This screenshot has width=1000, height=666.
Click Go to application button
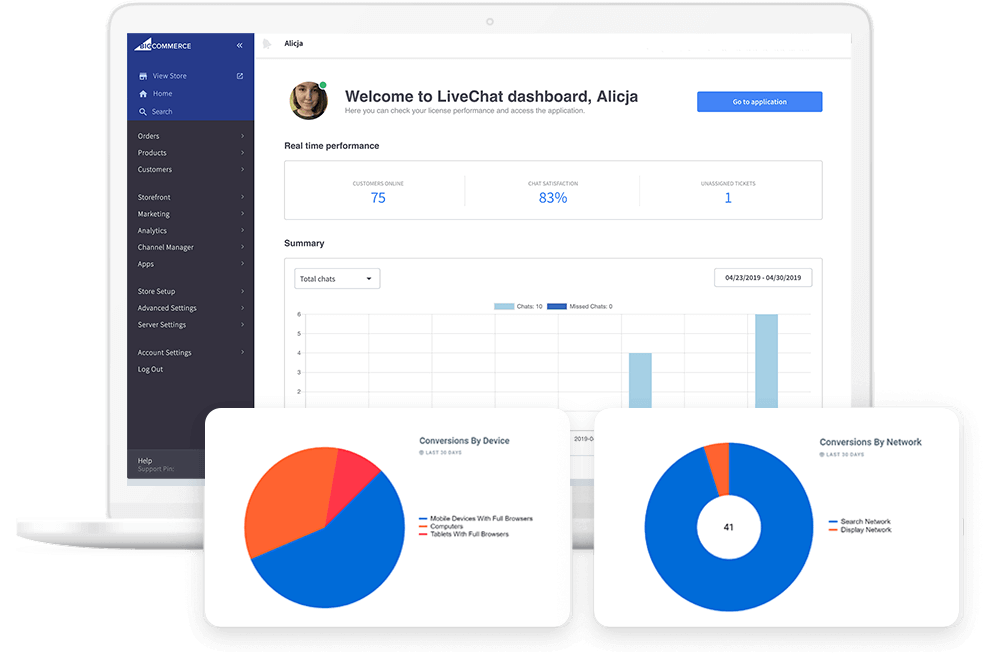point(760,101)
